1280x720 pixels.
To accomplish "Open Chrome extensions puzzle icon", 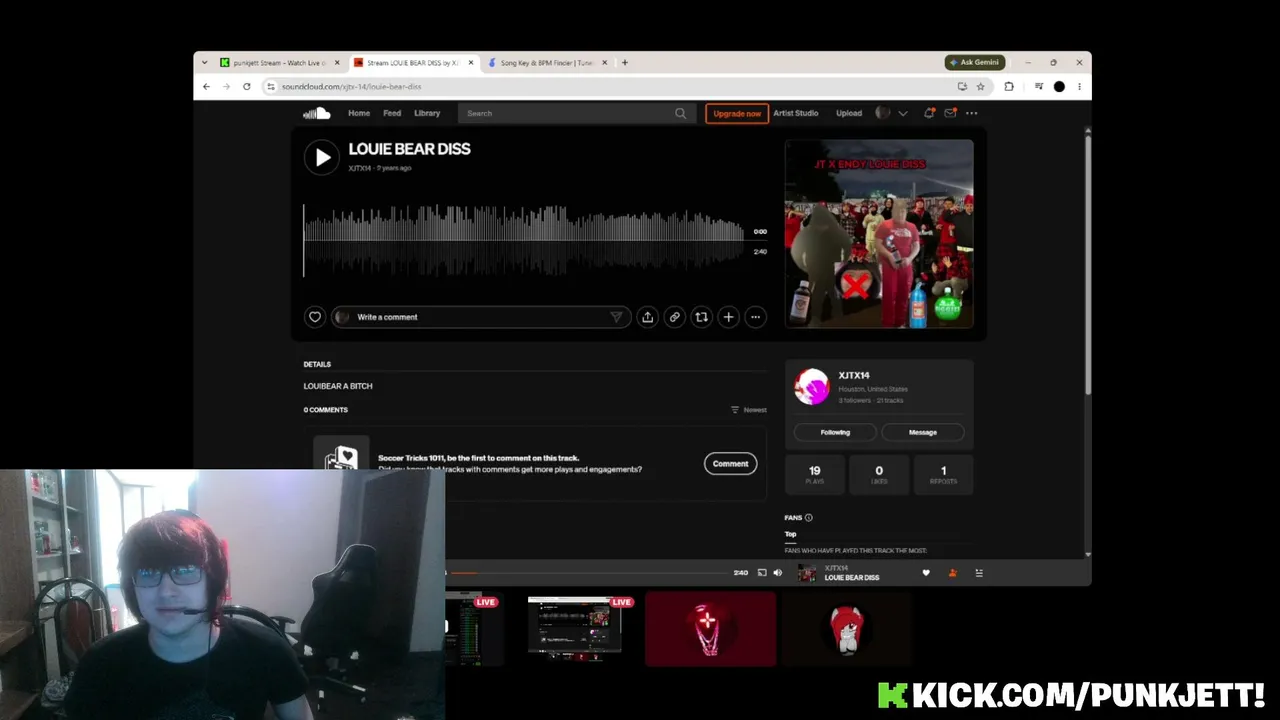I will (1009, 87).
